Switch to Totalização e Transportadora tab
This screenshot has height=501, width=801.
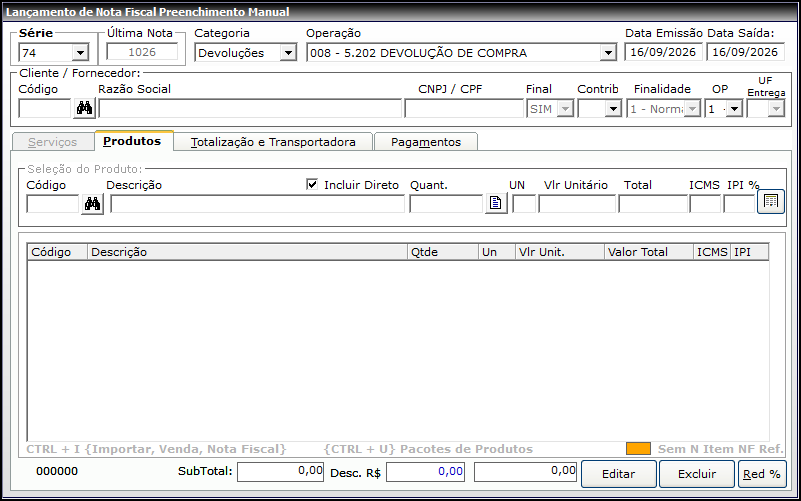click(273, 142)
